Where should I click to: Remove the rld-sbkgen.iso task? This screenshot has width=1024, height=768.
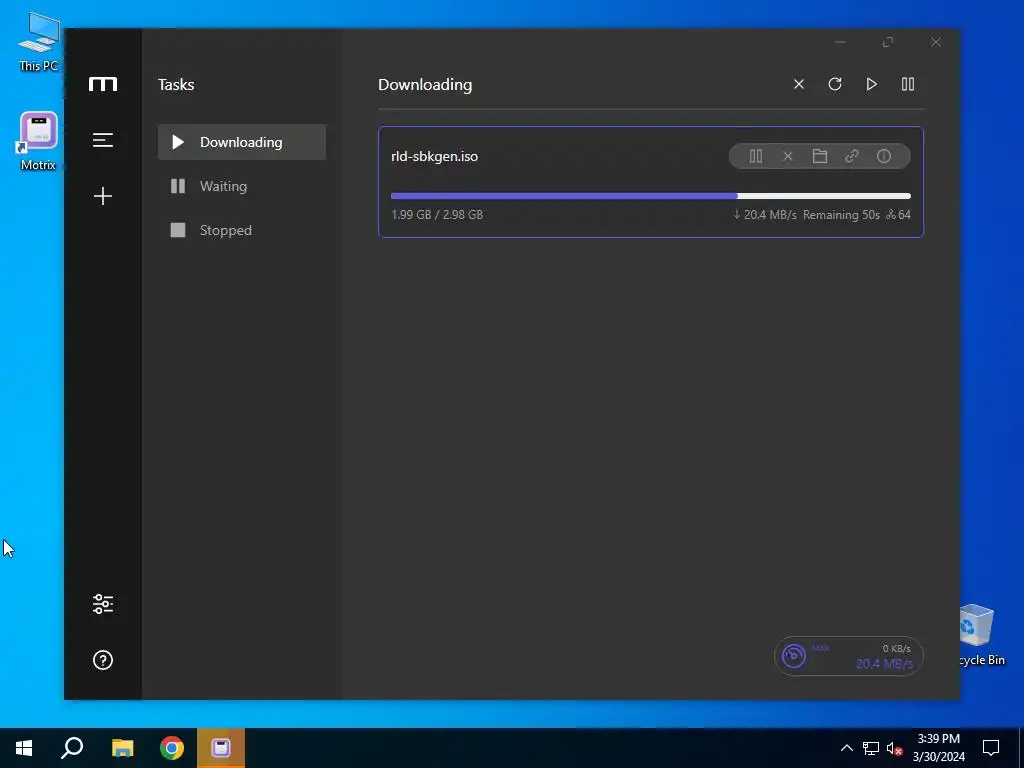click(x=788, y=156)
